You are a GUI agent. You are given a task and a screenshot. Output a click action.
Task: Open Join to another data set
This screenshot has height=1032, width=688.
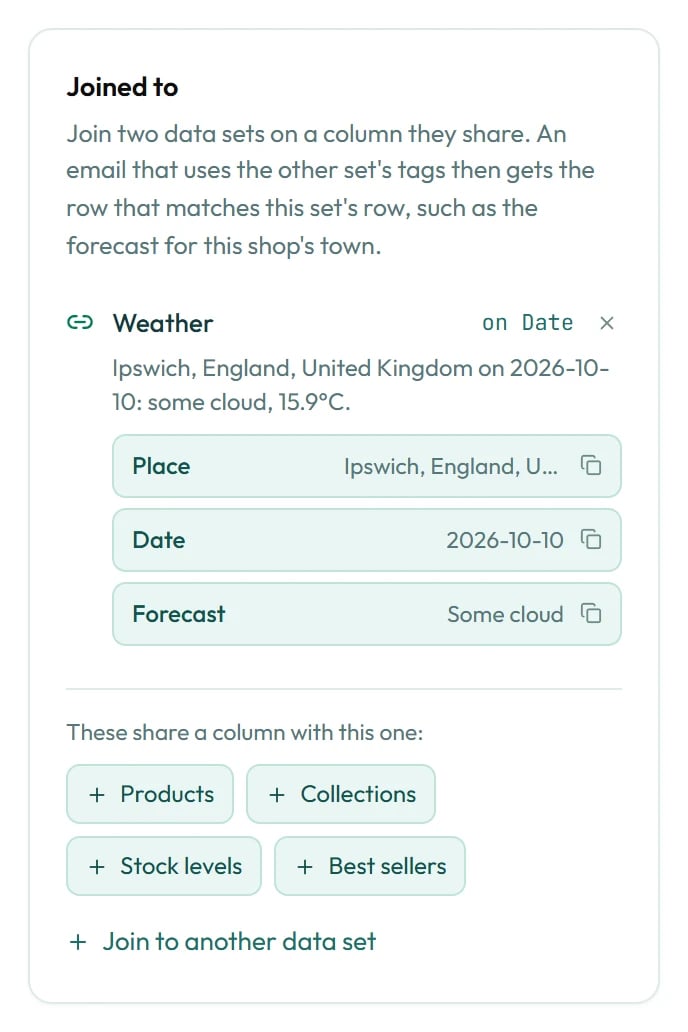[223, 941]
